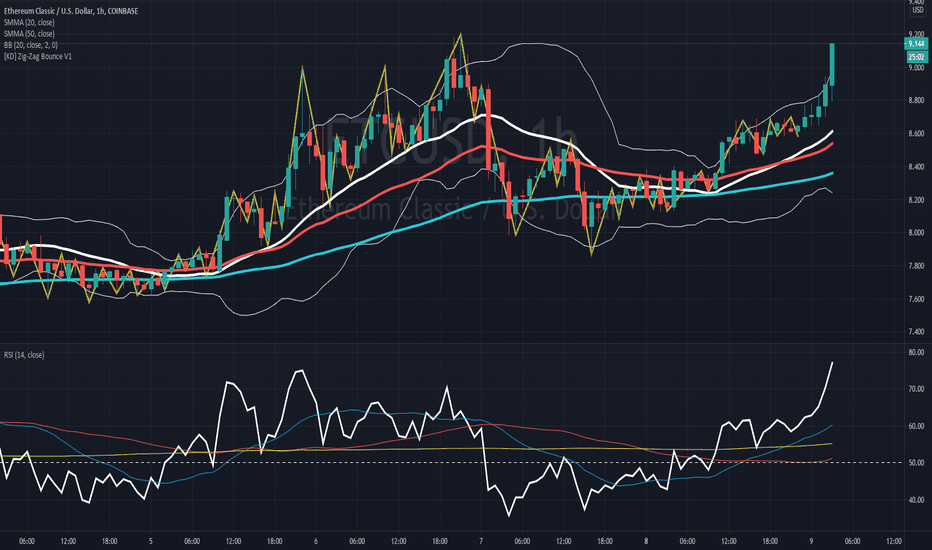Click the 8.400 price axis level
932x550 pixels.
(x=916, y=166)
